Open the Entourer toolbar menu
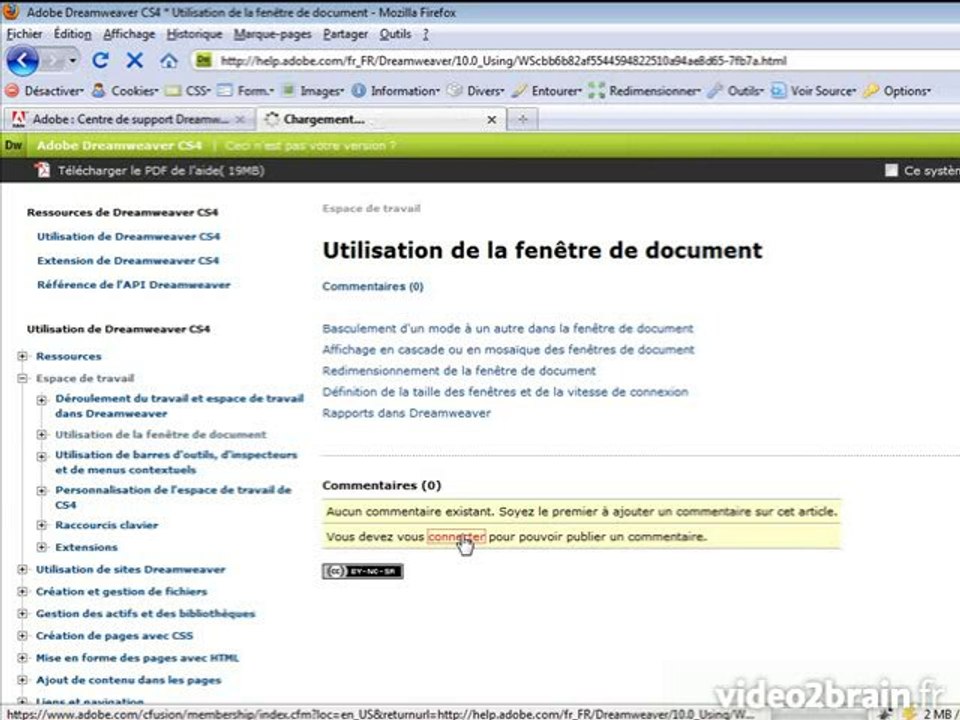Image resolution: width=960 pixels, height=720 pixels. (x=547, y=91)
